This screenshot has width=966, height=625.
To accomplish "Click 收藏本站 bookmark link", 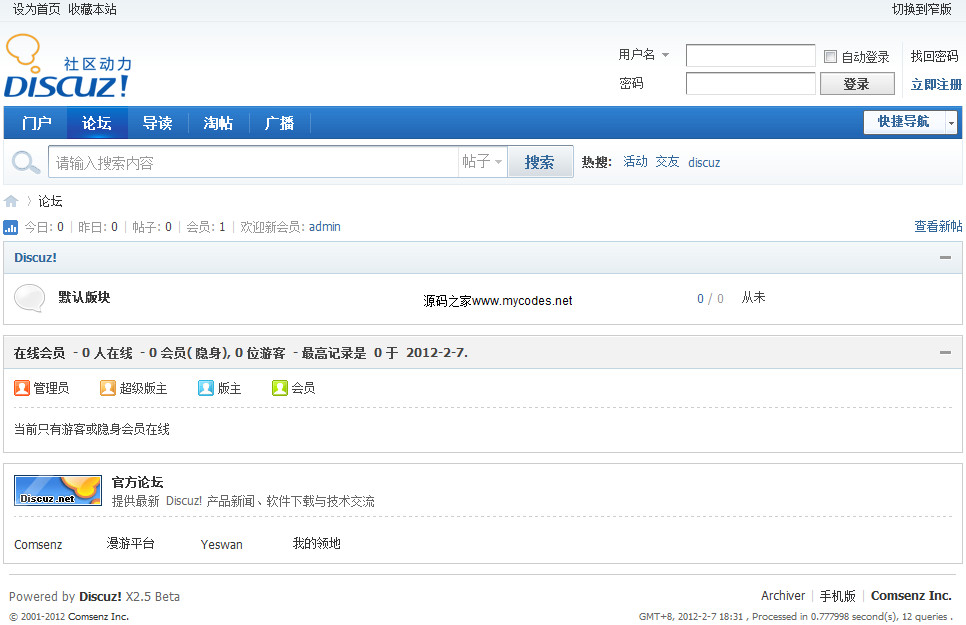I will (92, 9).
